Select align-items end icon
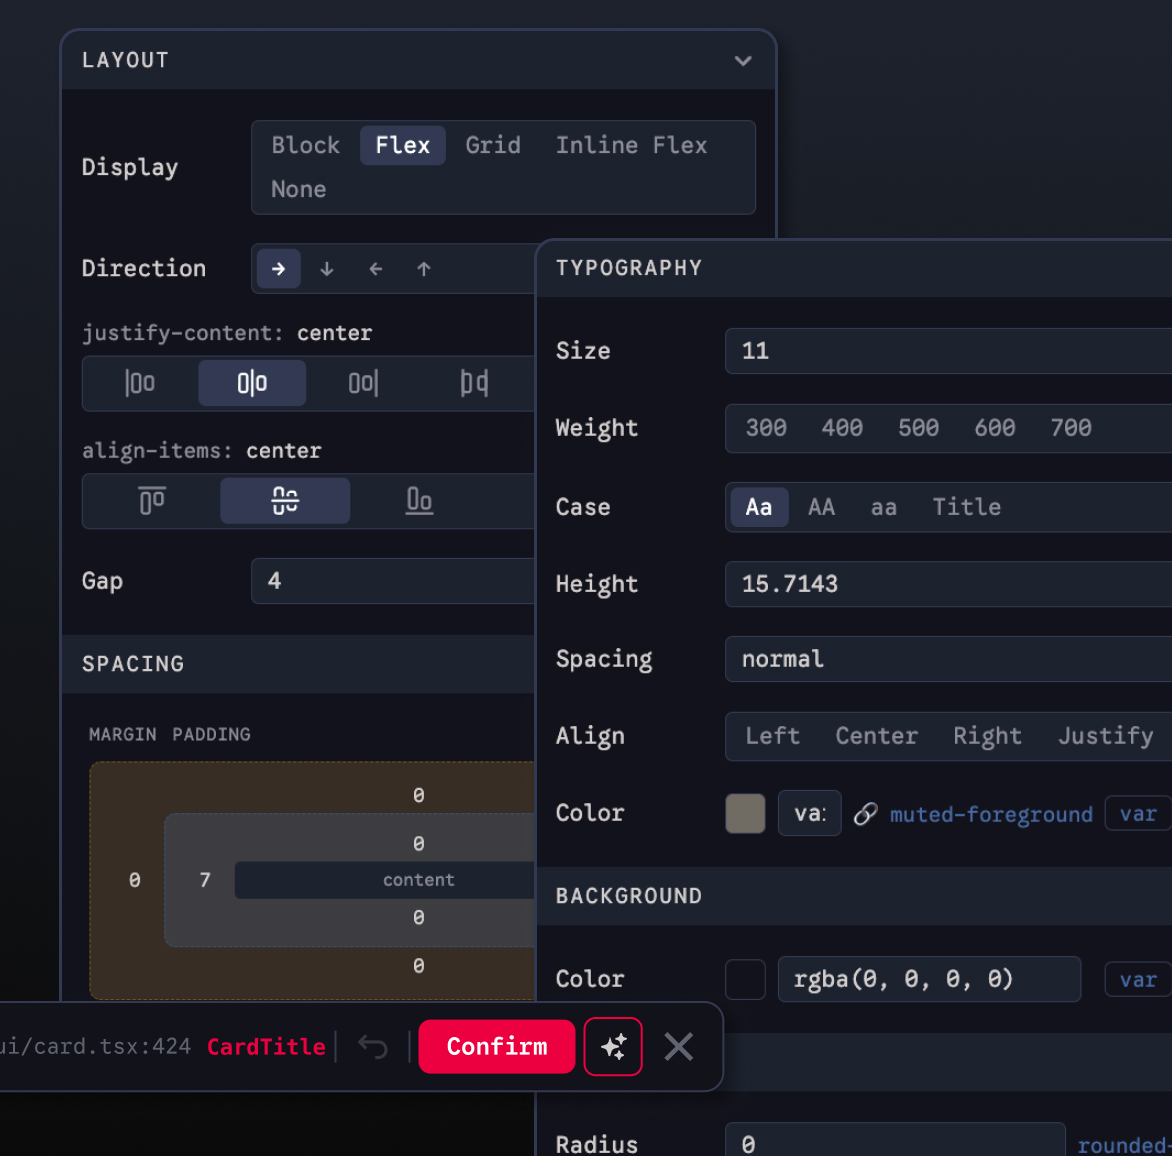This screenshot has height=1156, width=1172. point(419,501)
